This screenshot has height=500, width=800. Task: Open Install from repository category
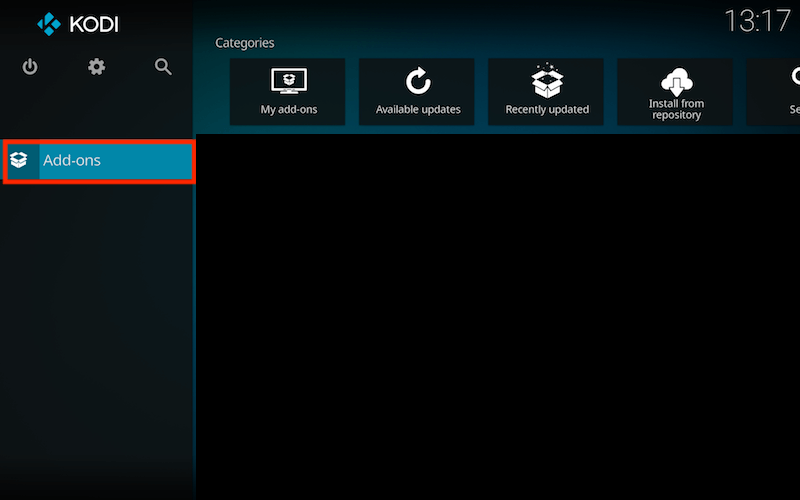coord(675,92)
